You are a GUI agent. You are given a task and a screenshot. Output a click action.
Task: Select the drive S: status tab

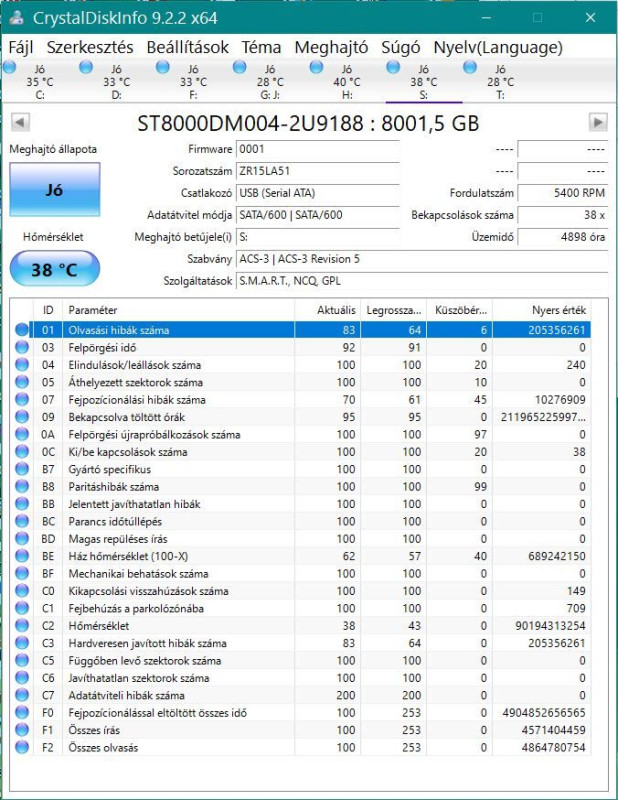coord(424,82)
